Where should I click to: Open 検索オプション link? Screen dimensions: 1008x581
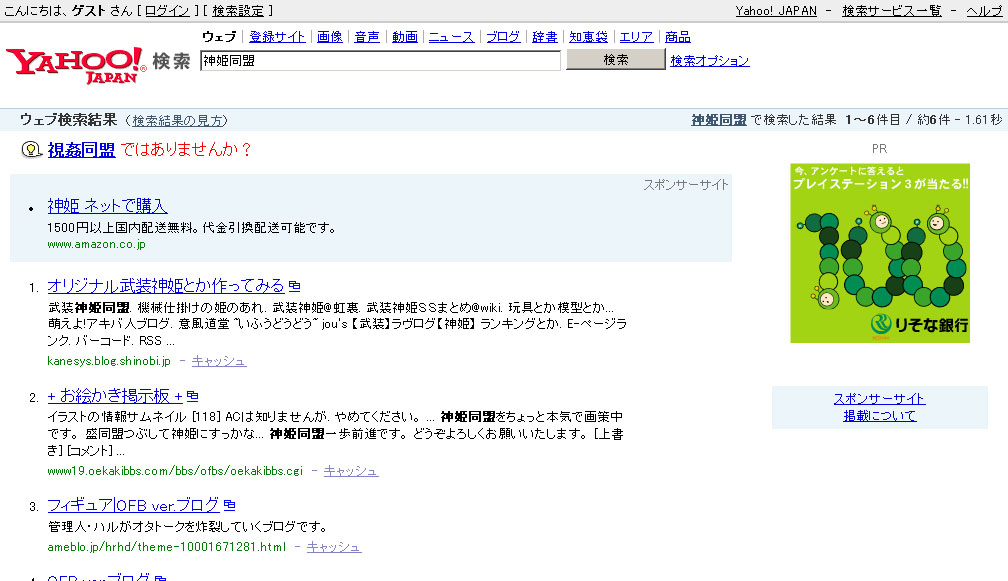click(710, 60)
